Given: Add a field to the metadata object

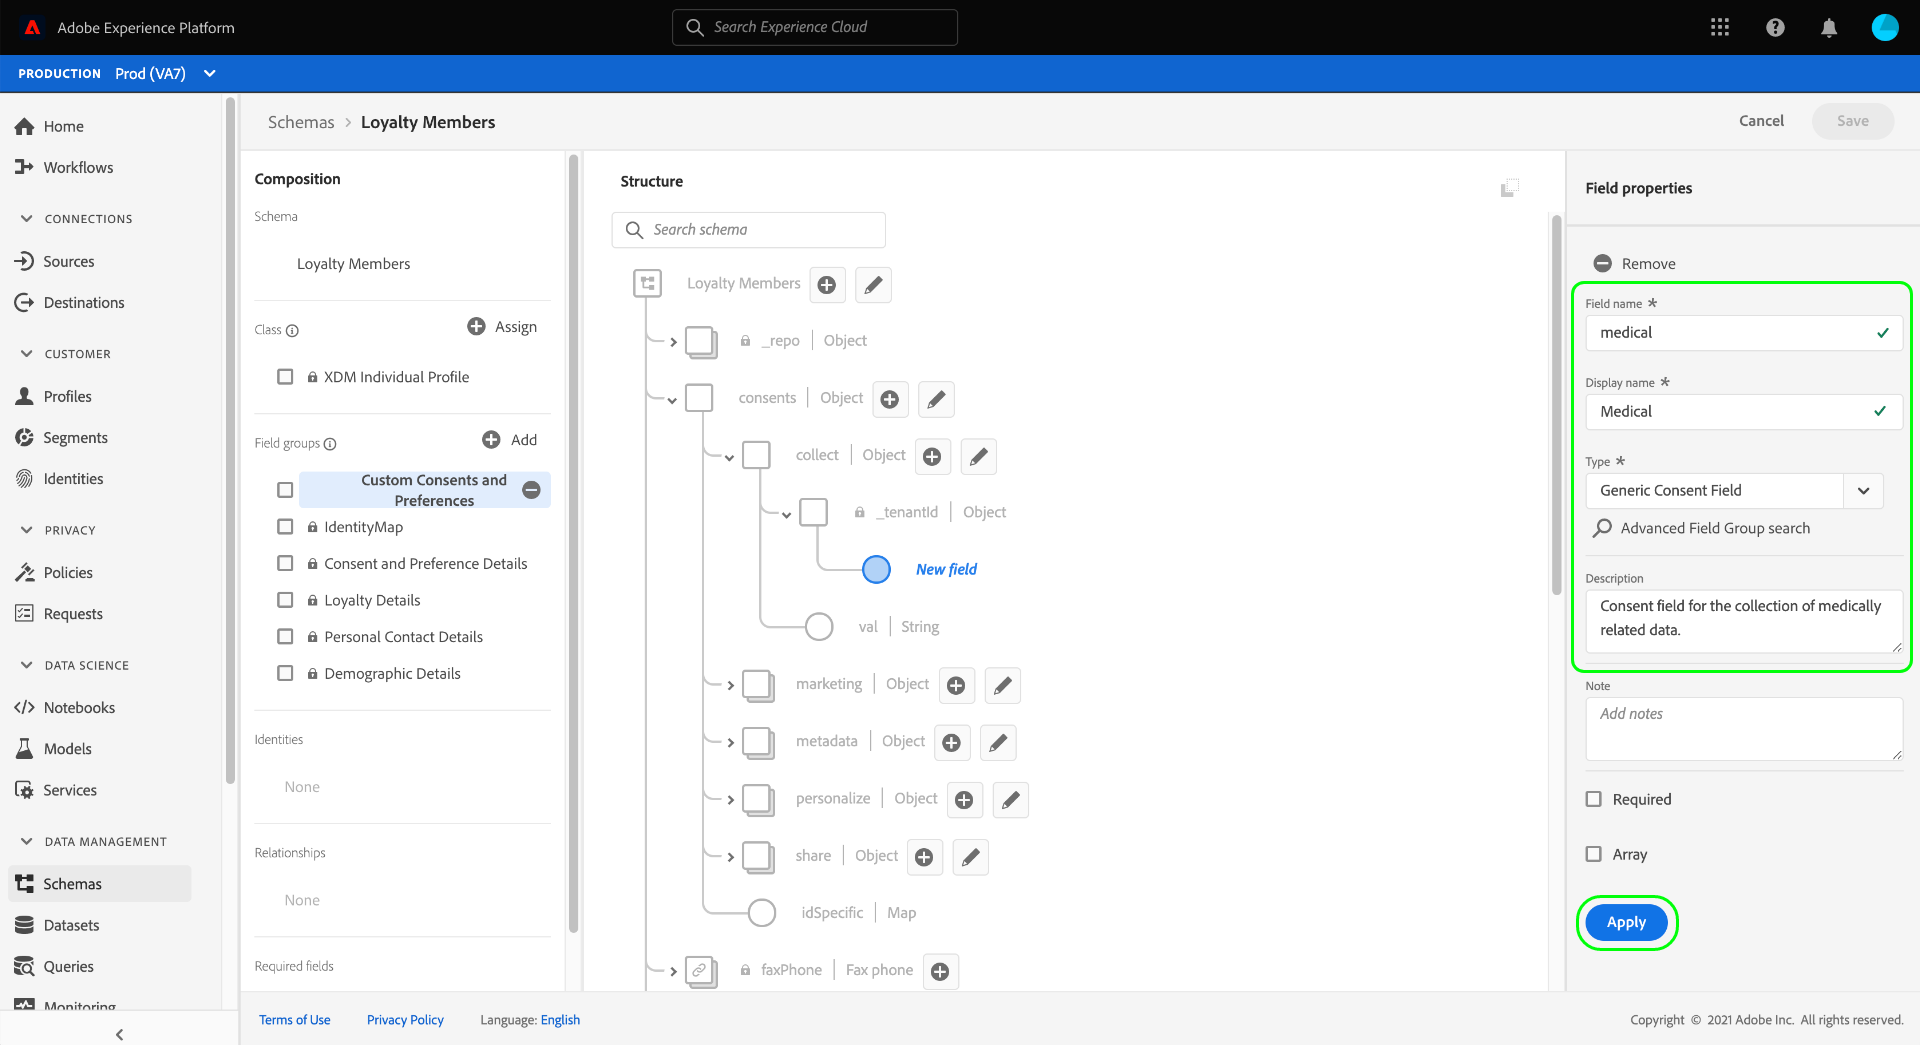Looking at the screenshot, I should click(x=952, y=742).
